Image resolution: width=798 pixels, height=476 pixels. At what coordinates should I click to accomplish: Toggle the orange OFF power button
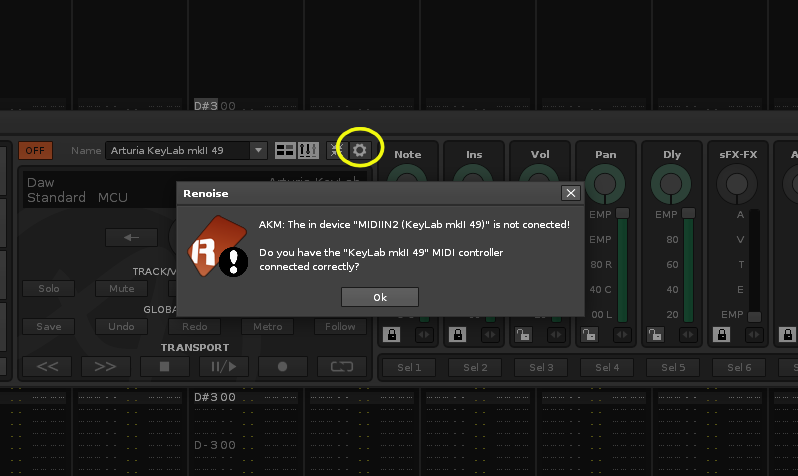click(35, 151)
